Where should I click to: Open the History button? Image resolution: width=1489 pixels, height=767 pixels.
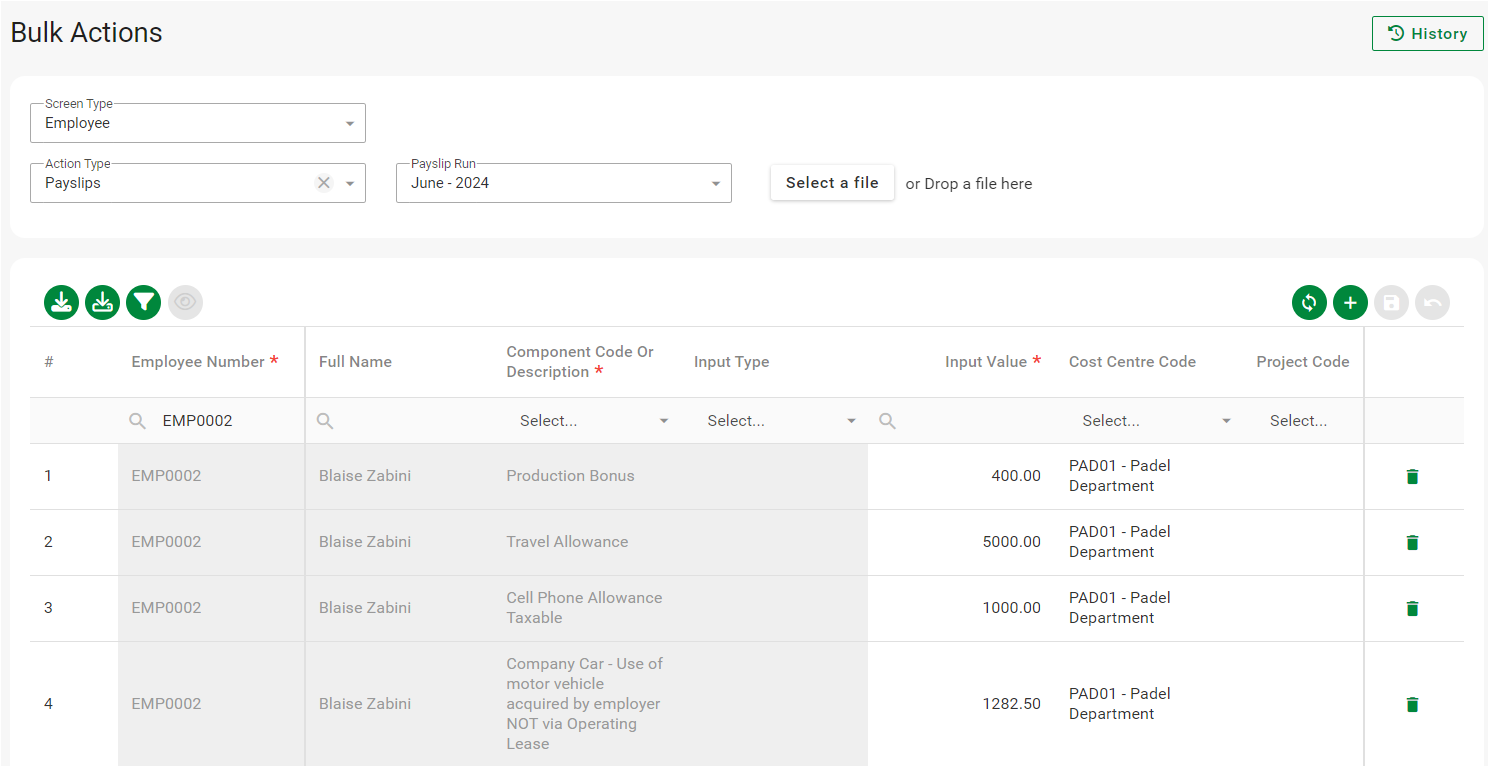(x=1427, y=34)
